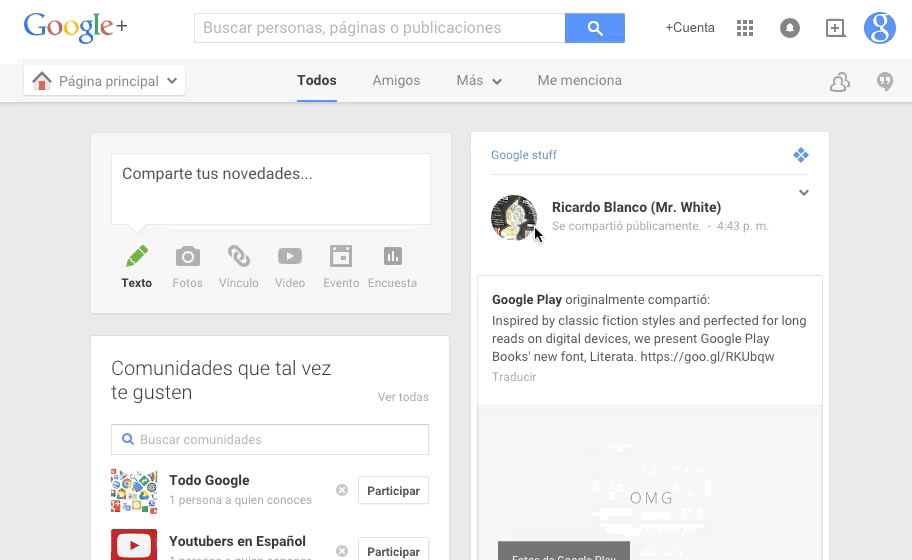912x560 pixels.
Task: Select the Video play option
Action: tap(290, 267)
